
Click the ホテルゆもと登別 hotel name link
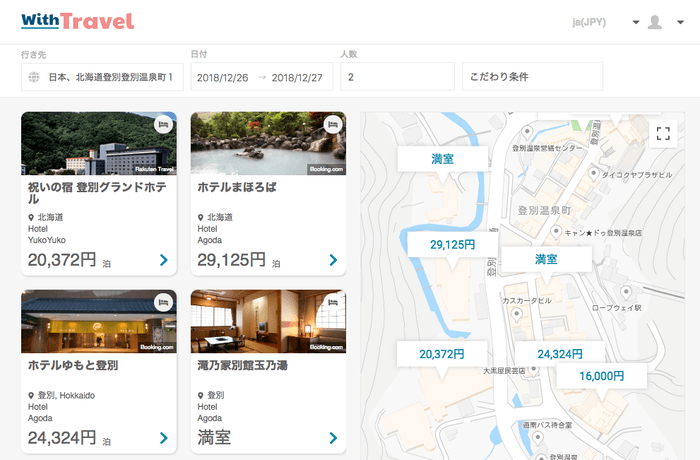click(73, 366)
